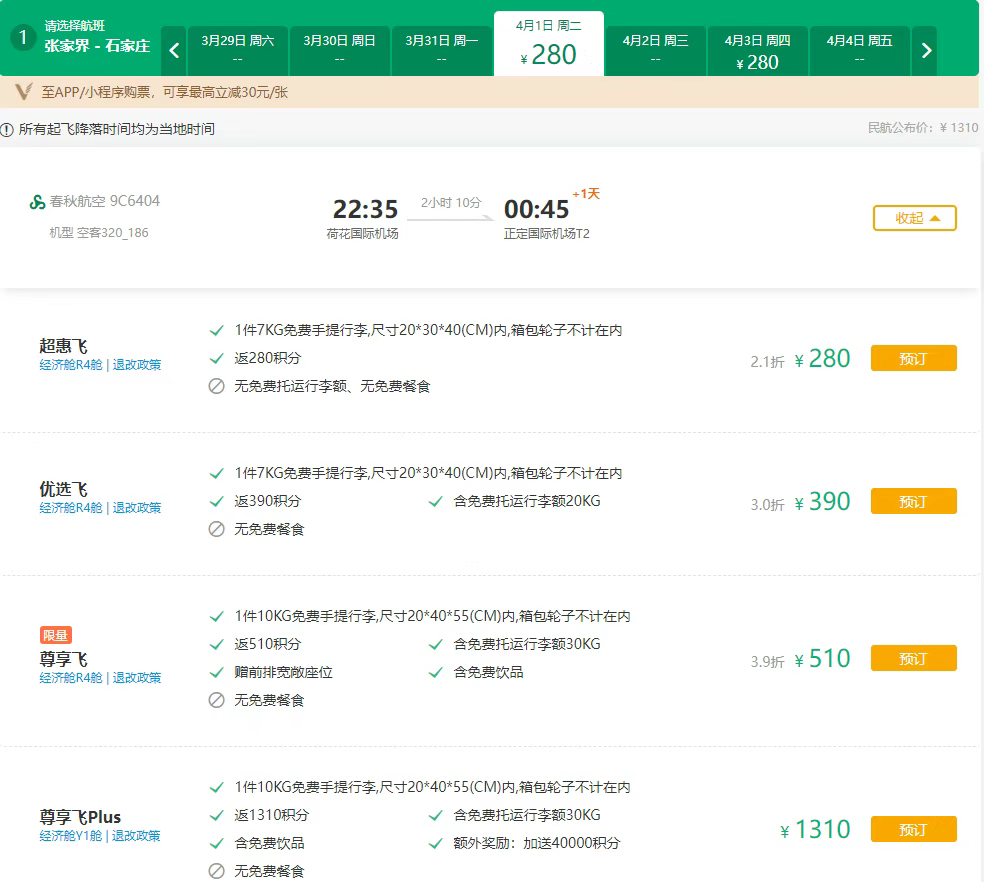984x882 pixels.
Task: Click the next dates right arrow
Action: tap(925, 51)
